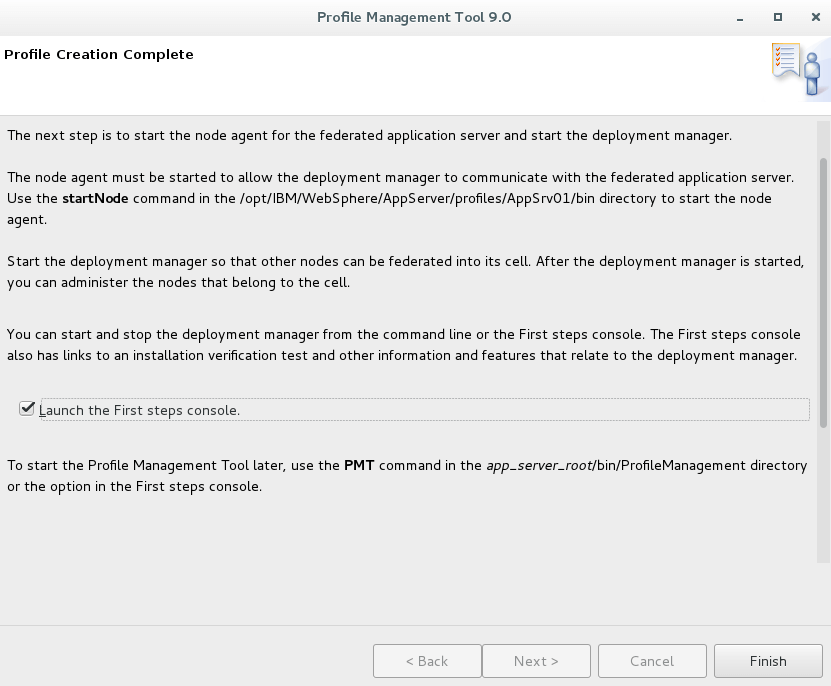Click the disabled Next button
This screenshot has height=686, width=831.
536,661
